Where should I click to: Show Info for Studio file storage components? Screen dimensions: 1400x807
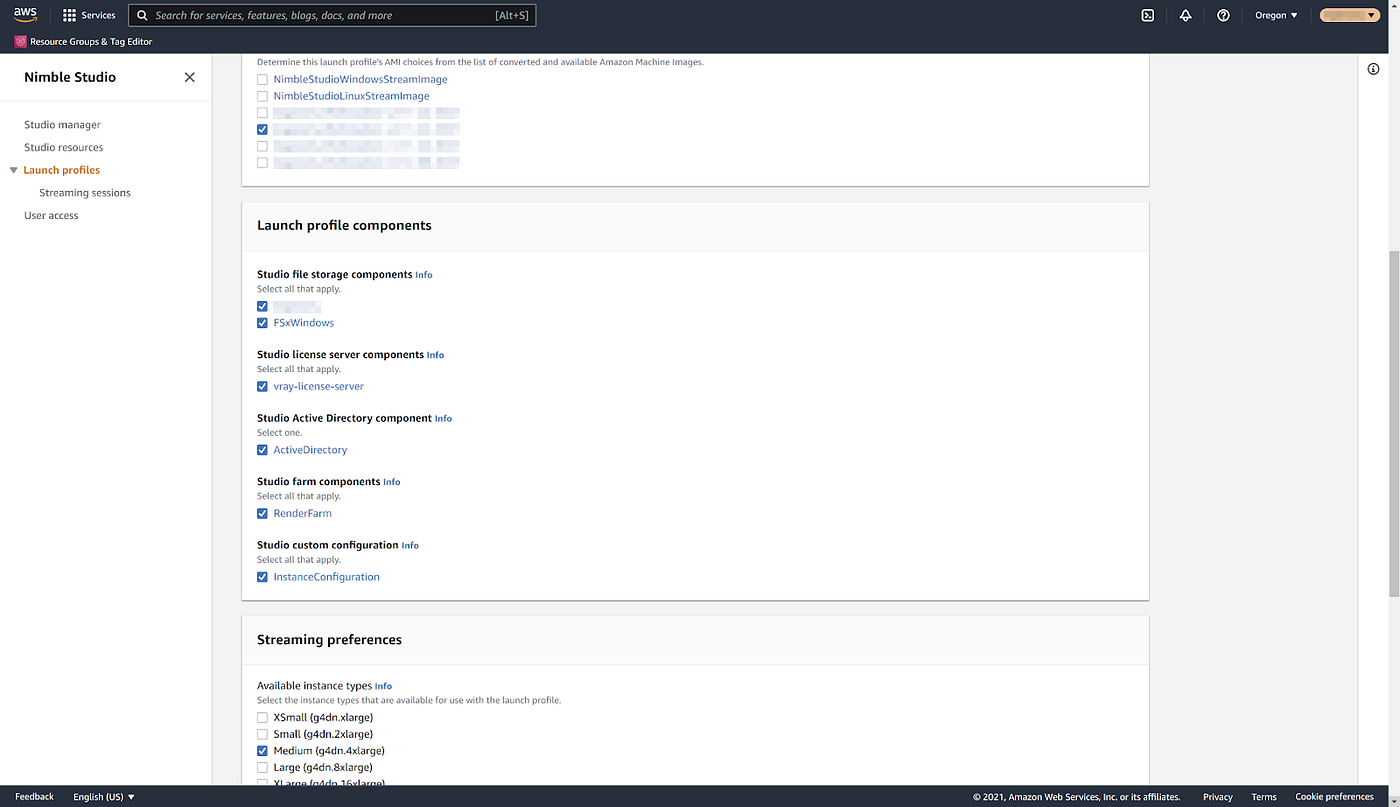(x=424, y=275)
